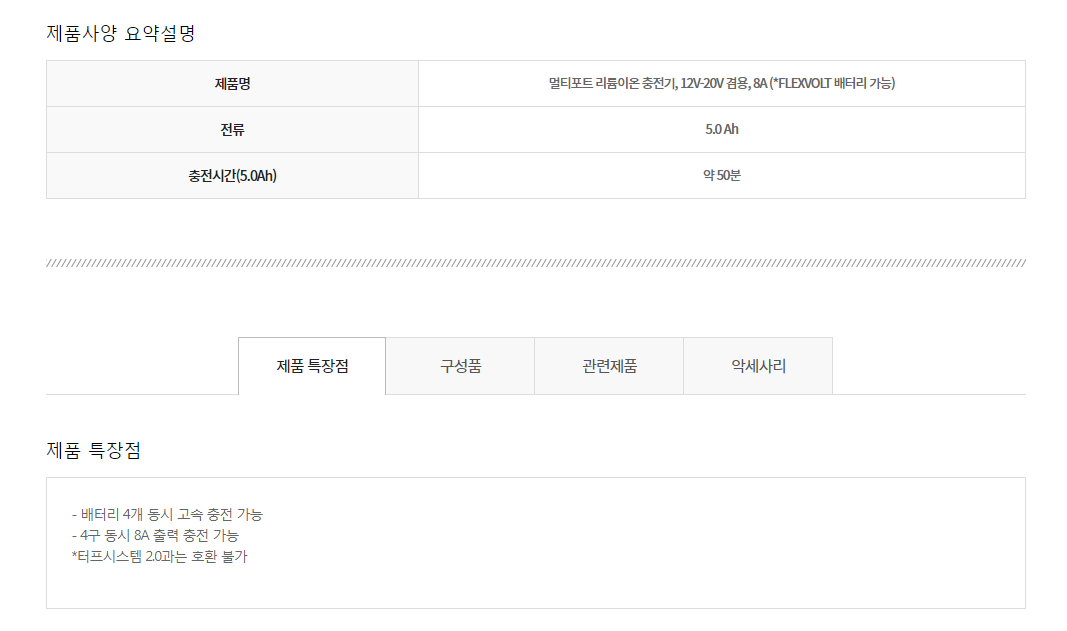Click the 배터리 4개 동시 고속 충전 line
1067x631 pixels.
(x=167, y=515)
